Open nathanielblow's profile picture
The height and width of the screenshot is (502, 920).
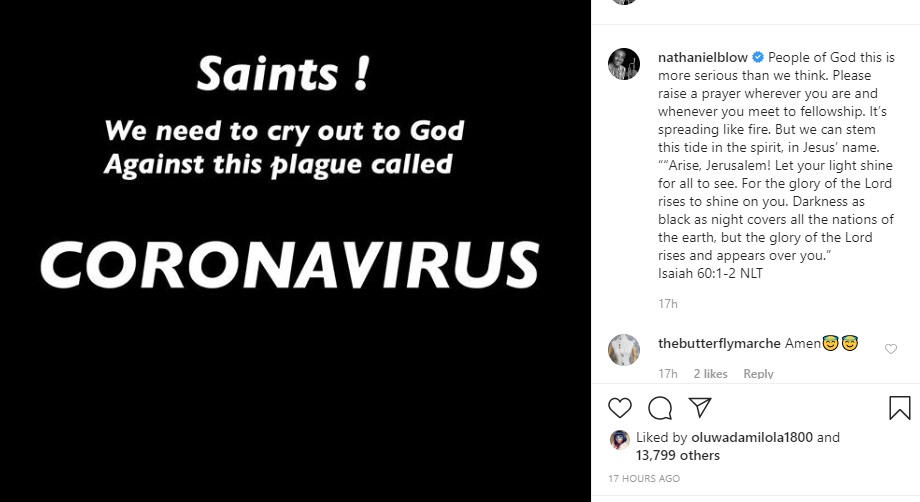tap(624, 64)
